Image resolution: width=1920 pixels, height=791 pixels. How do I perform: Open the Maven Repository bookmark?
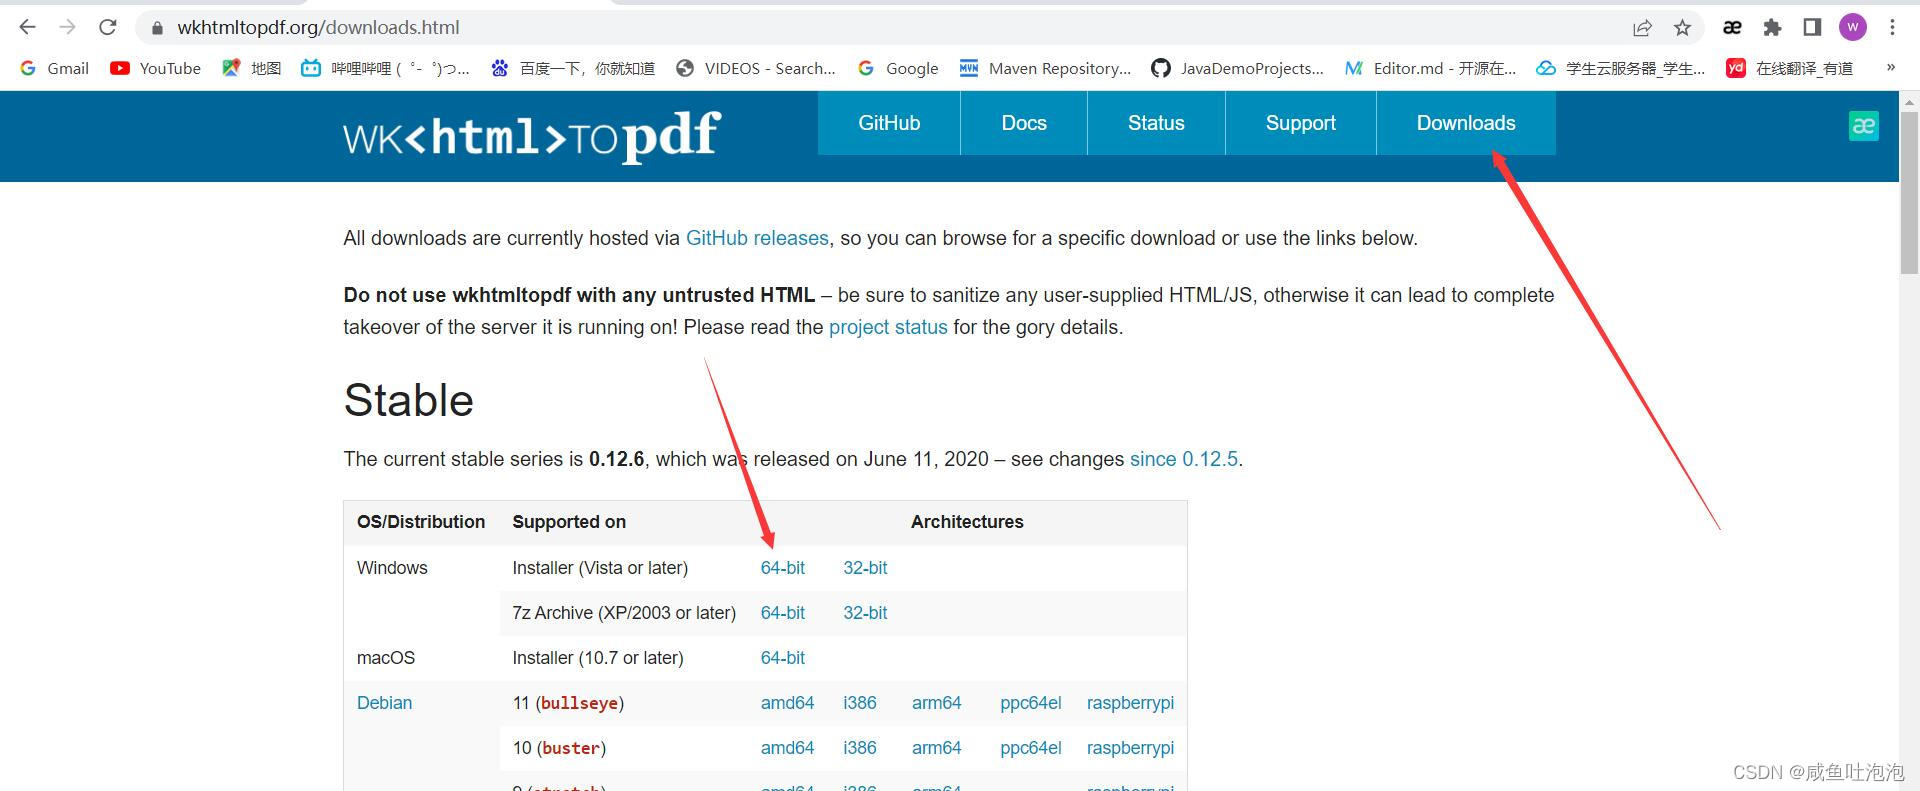tap(1045, 68)
